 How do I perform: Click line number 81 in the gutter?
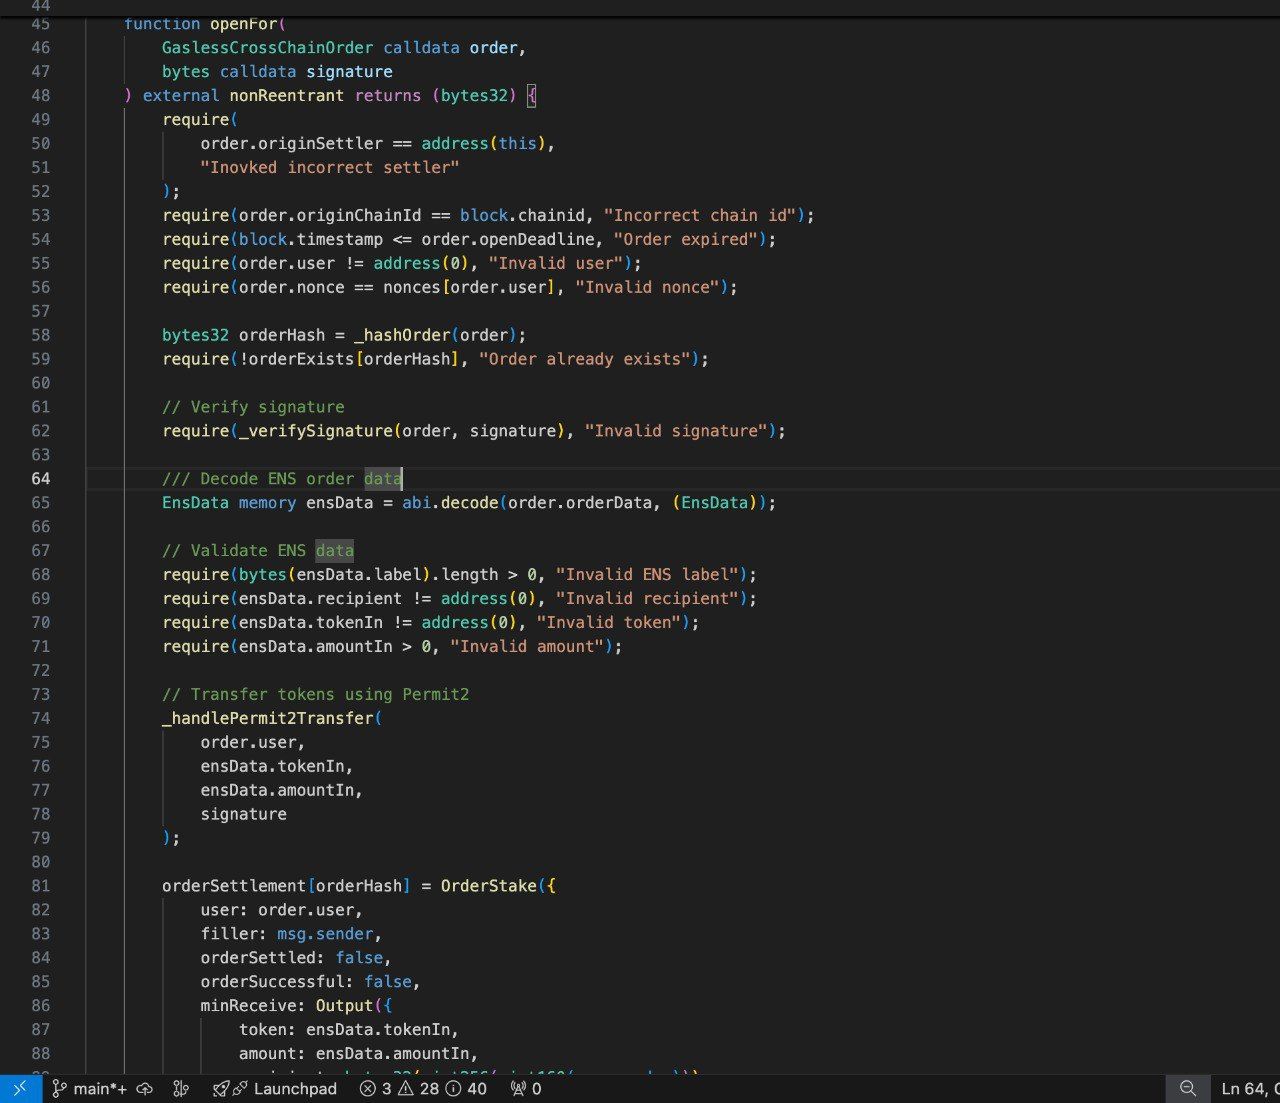pyautogui.click(x=41, y=885)
